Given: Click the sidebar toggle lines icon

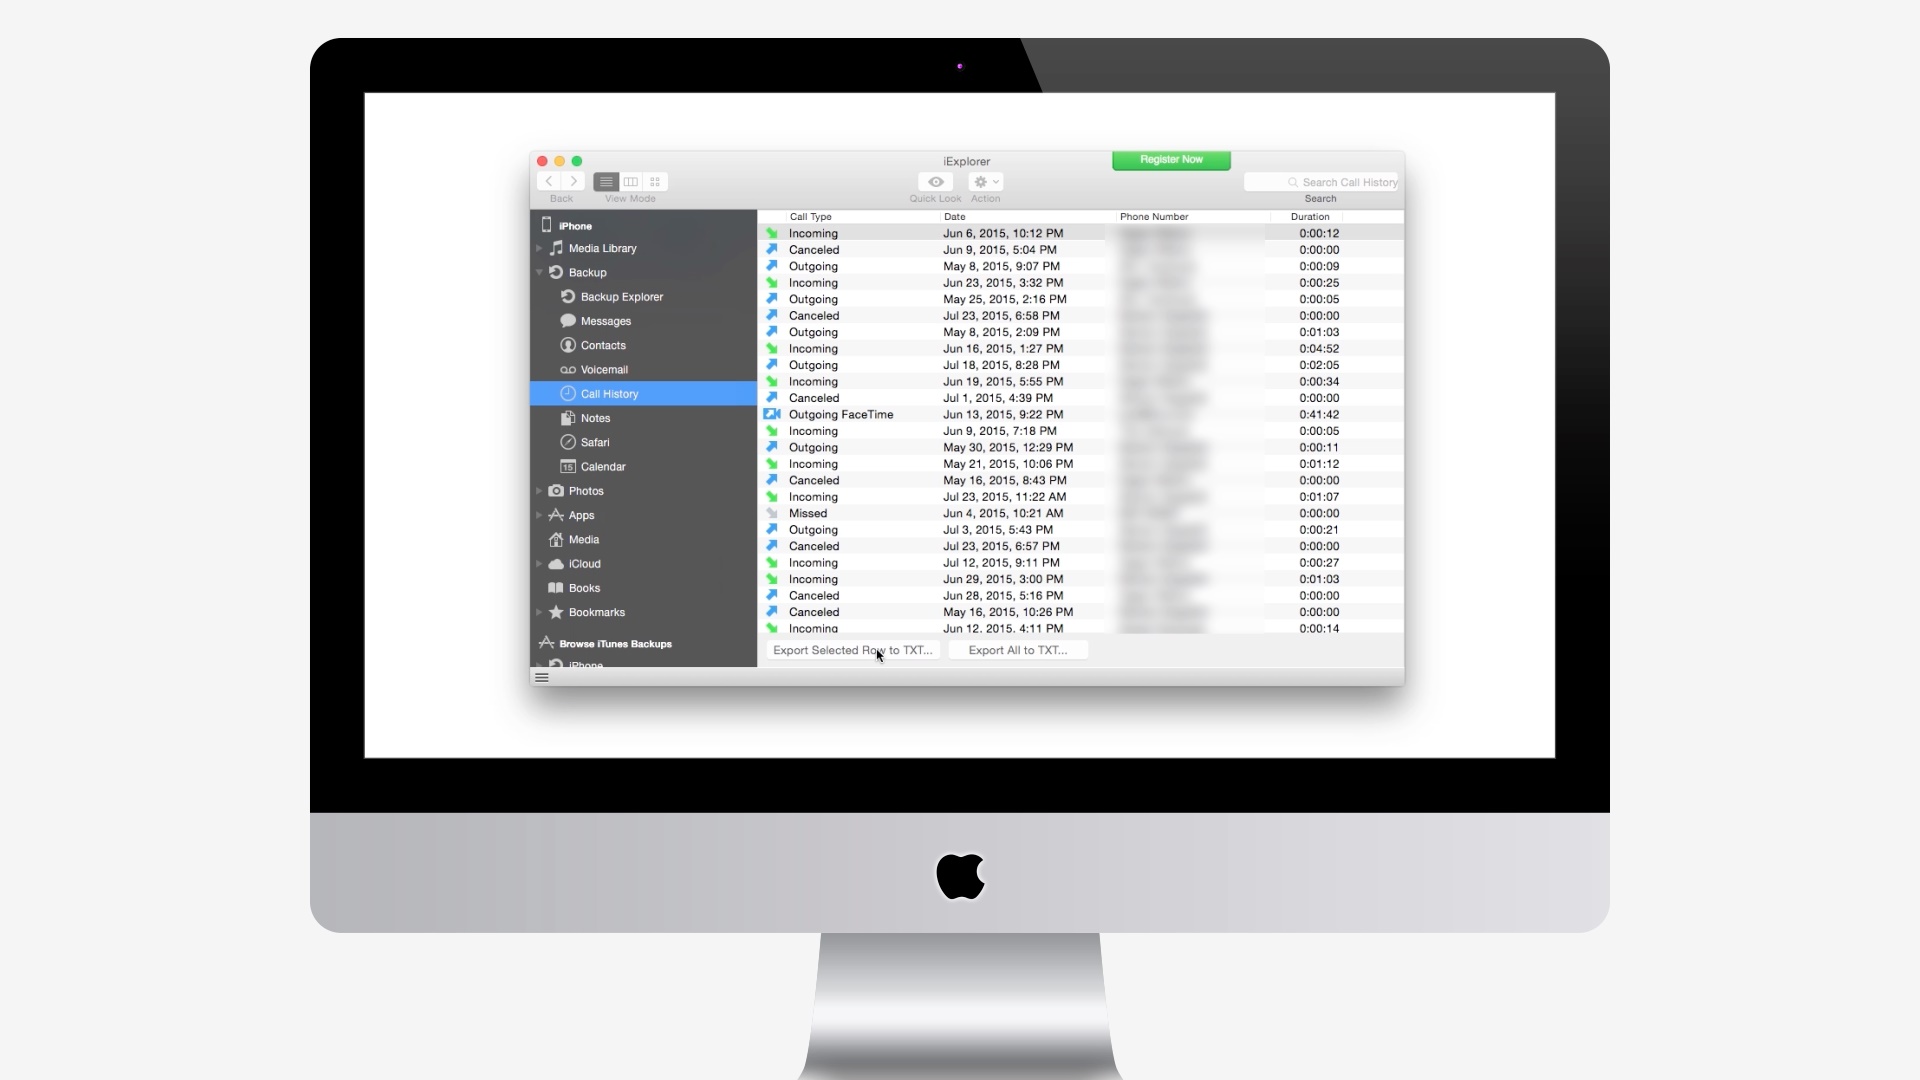Looking at the screenshot, I should click(x=542, y=677).
